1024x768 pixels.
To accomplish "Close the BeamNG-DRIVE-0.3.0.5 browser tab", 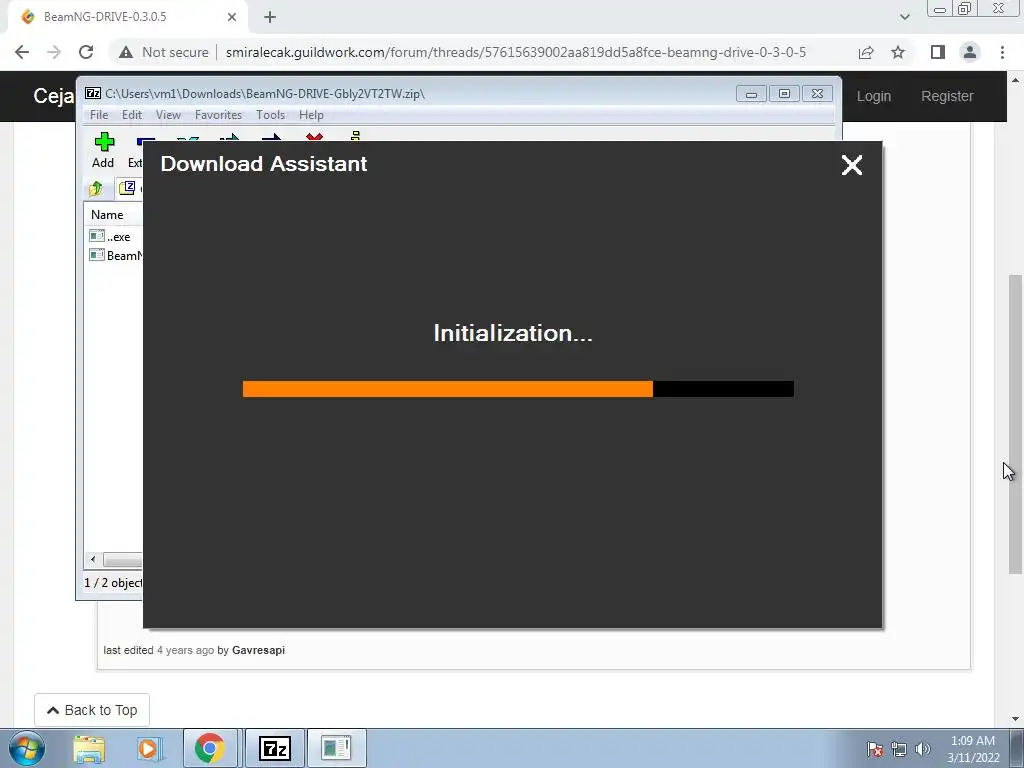I will click(x=232, y=17).
